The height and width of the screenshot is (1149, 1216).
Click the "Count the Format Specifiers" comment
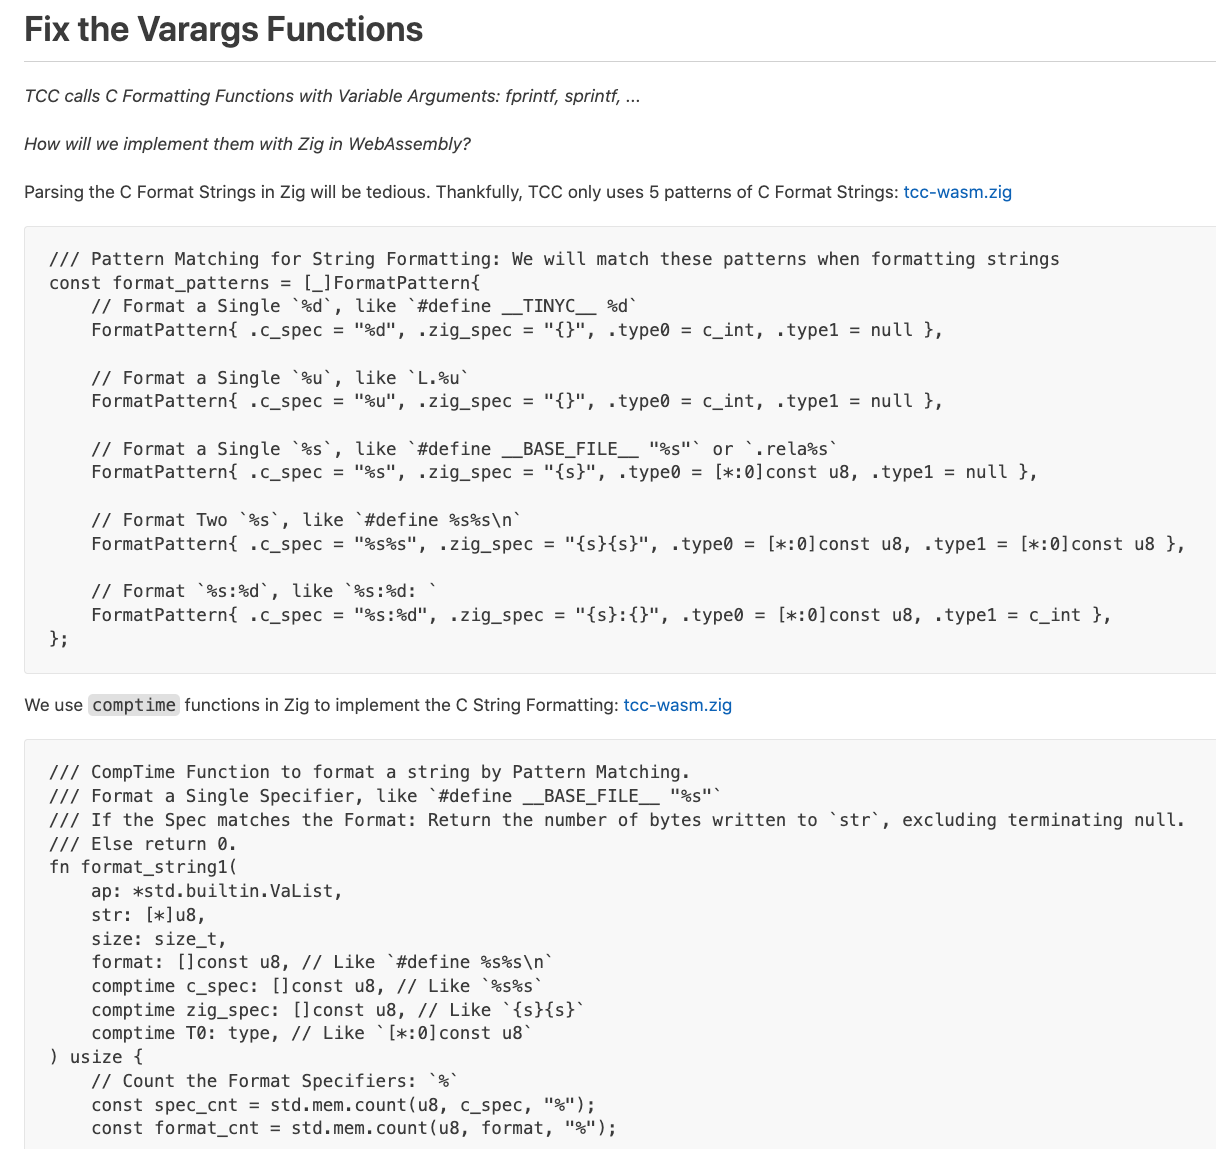[x=274, y=1081]
